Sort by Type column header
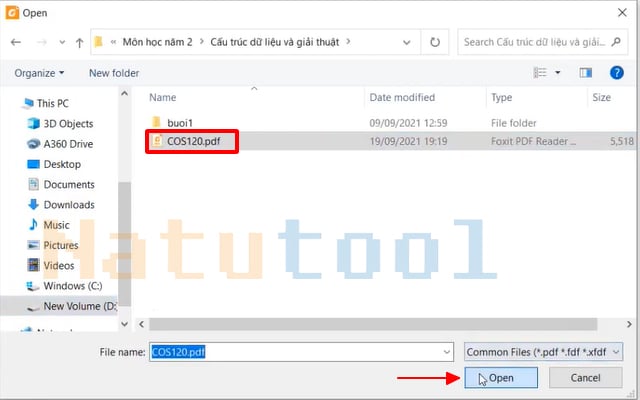The image size is (640, 400). coord(501,98)
